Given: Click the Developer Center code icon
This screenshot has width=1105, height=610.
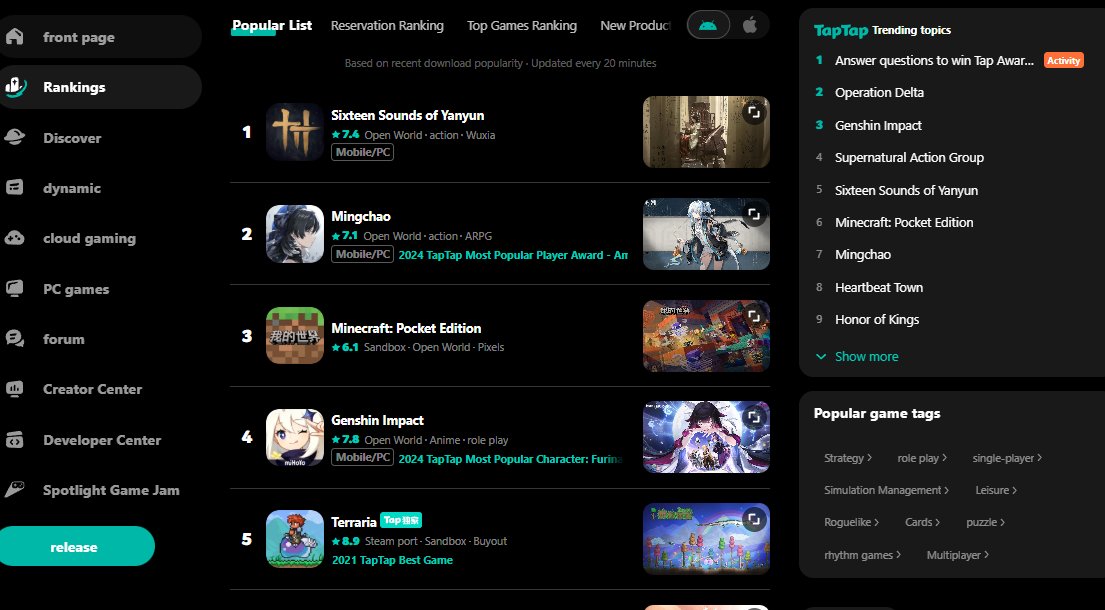Looking at the screenshot, I should [15, 440].
